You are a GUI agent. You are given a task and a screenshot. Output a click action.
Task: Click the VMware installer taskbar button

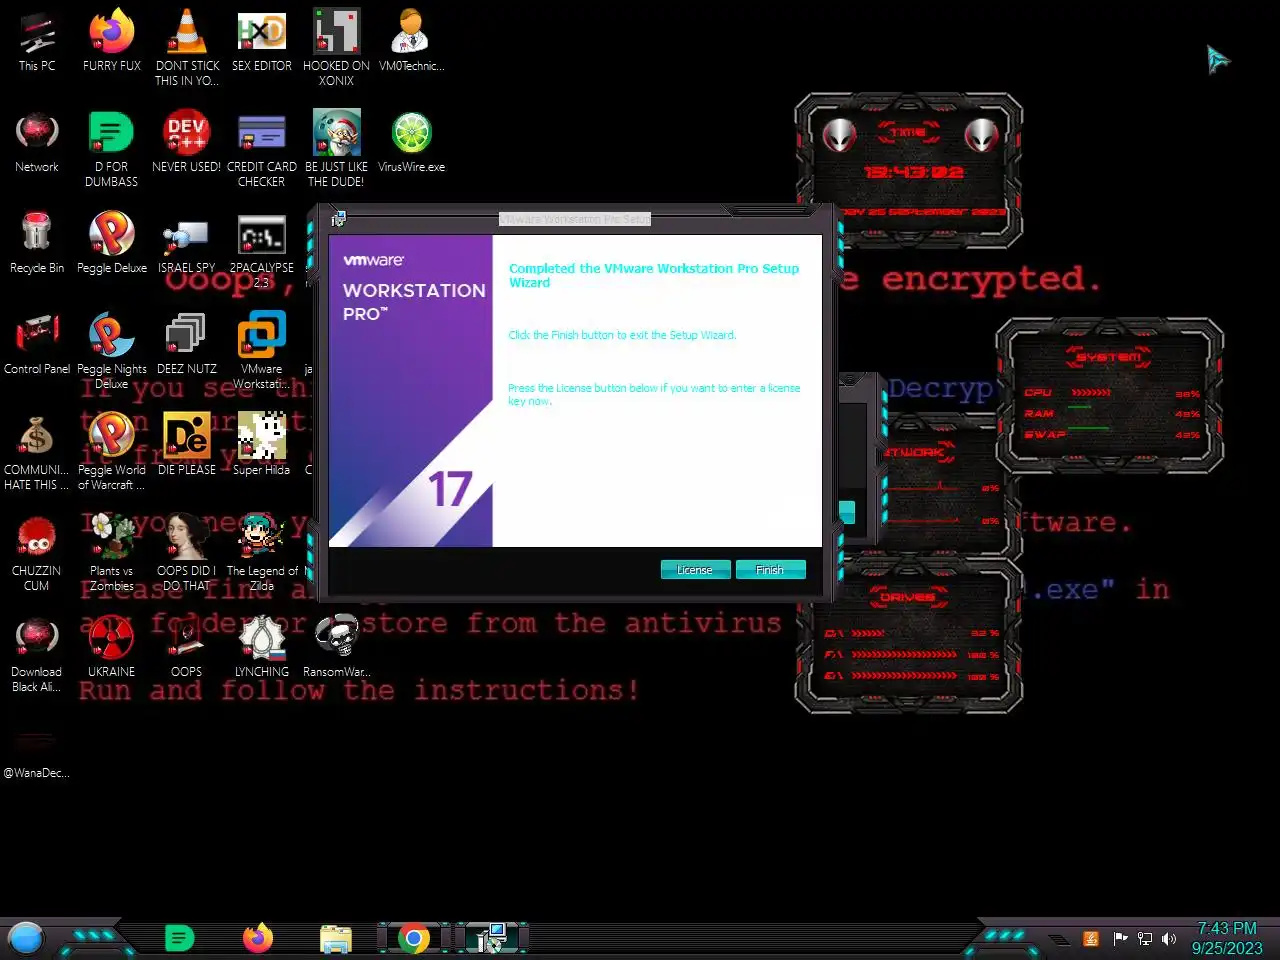pyautogui.click(x=491, y=938)
